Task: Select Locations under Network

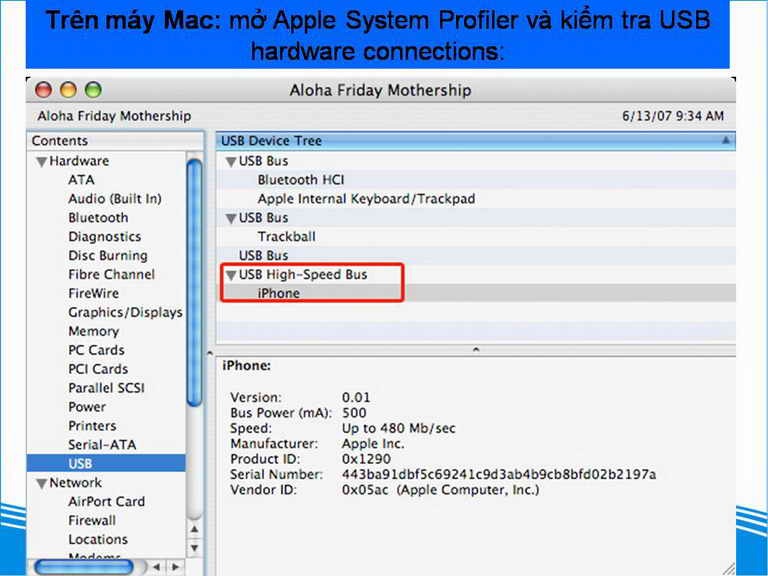Action: tap(98, 539)
